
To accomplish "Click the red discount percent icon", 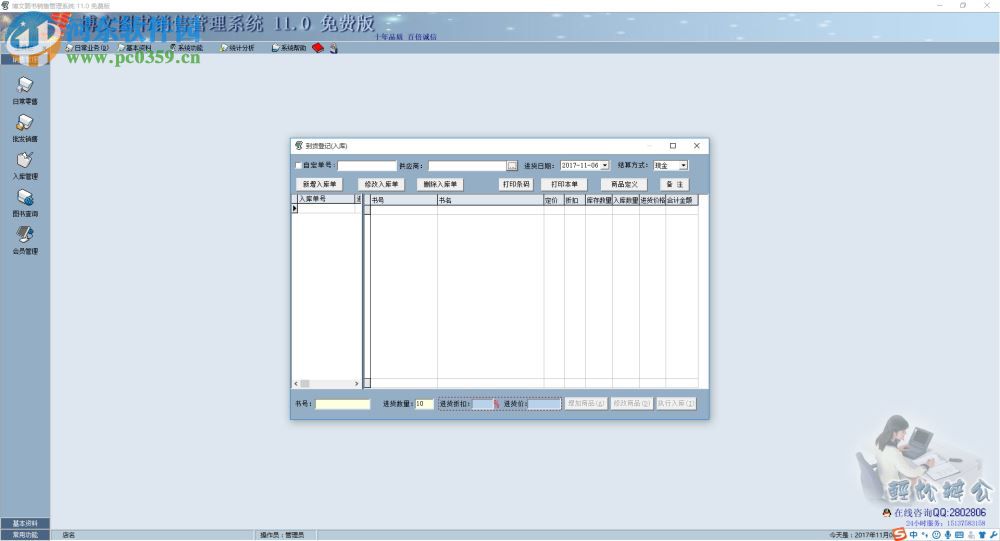I will 496,404.
